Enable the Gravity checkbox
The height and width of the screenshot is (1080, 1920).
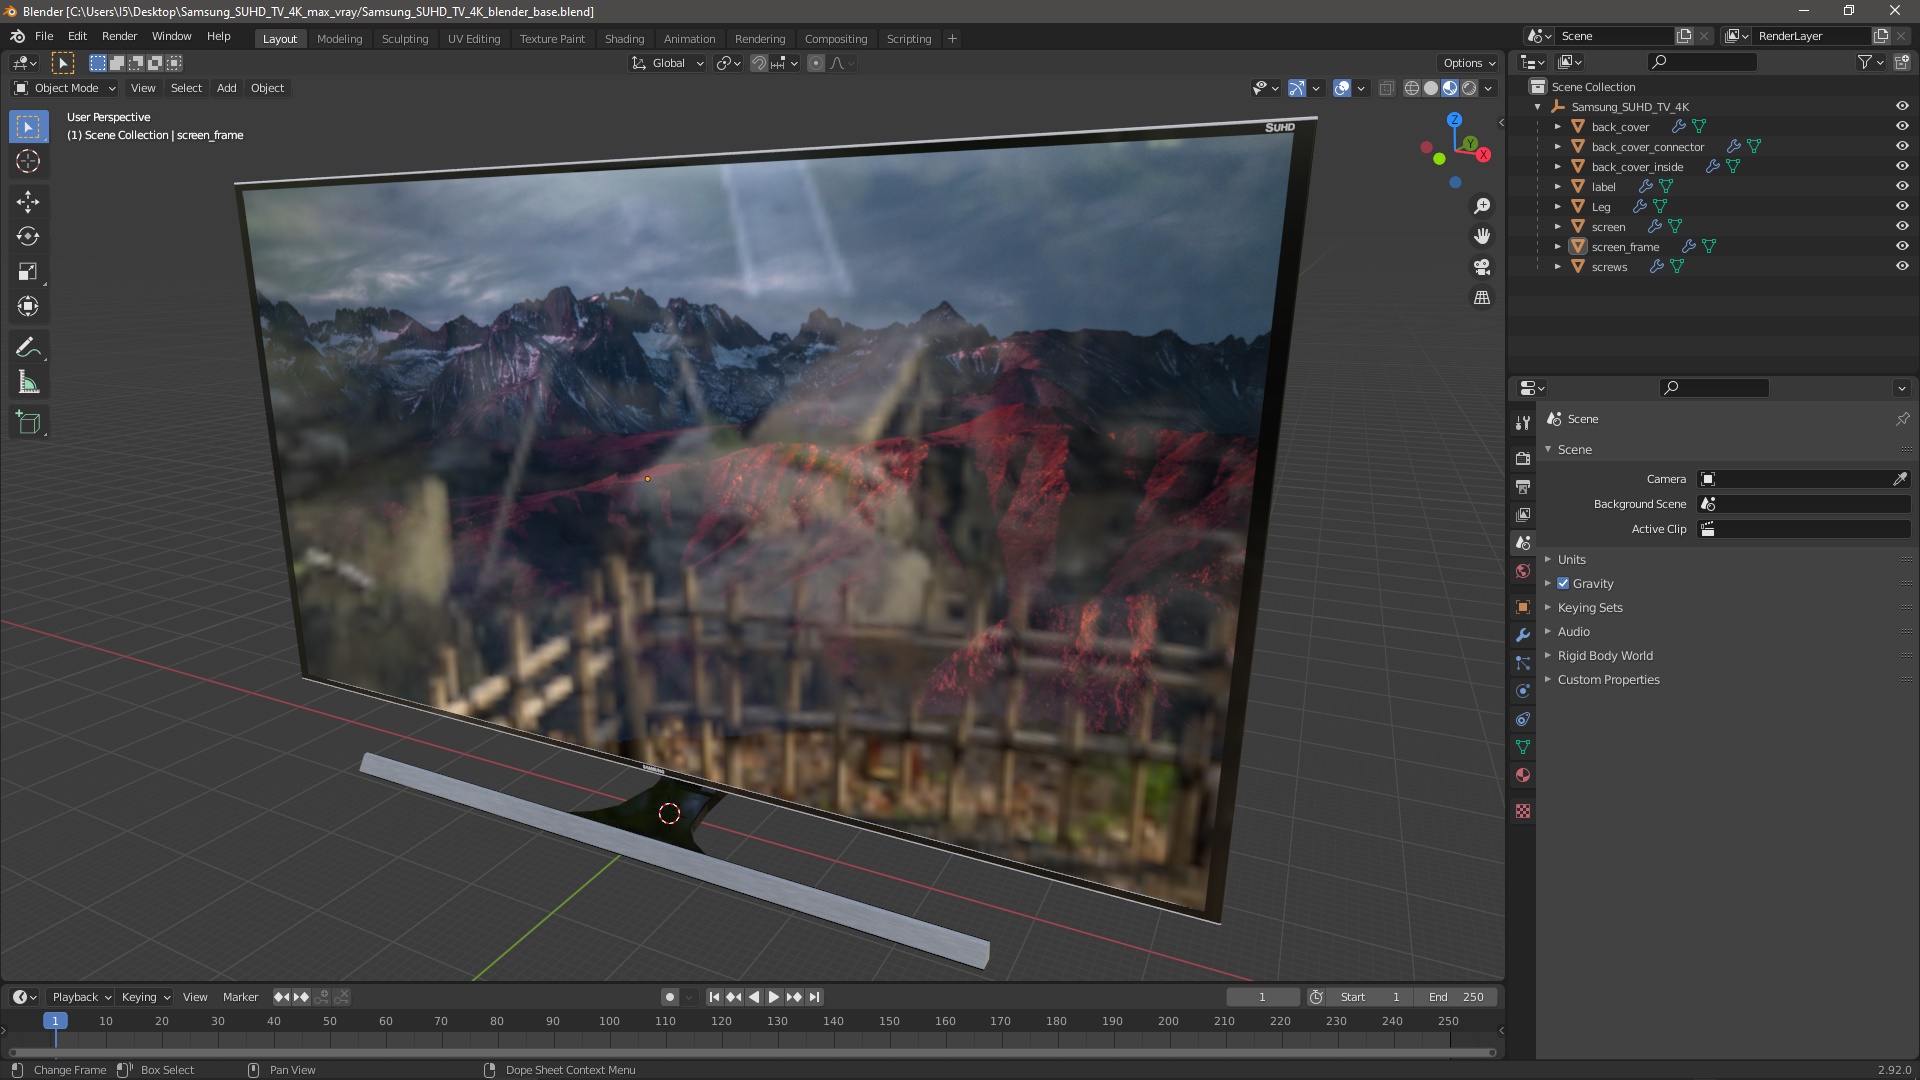click(x=1563, y=583)
